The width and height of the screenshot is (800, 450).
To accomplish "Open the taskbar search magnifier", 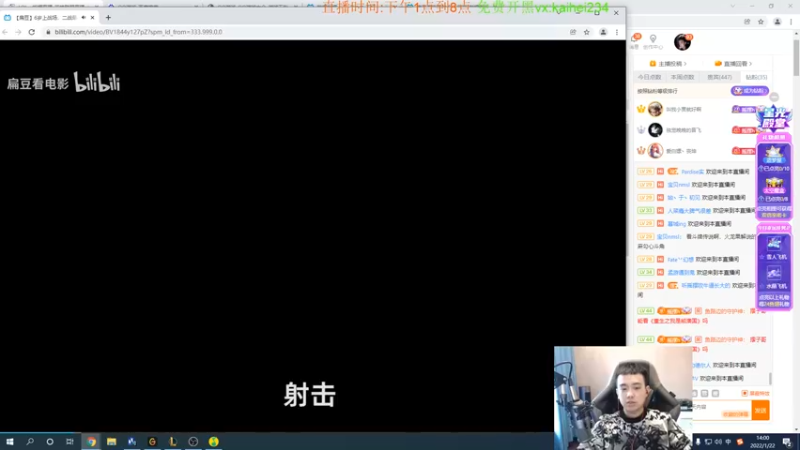I will coord(30,441).
